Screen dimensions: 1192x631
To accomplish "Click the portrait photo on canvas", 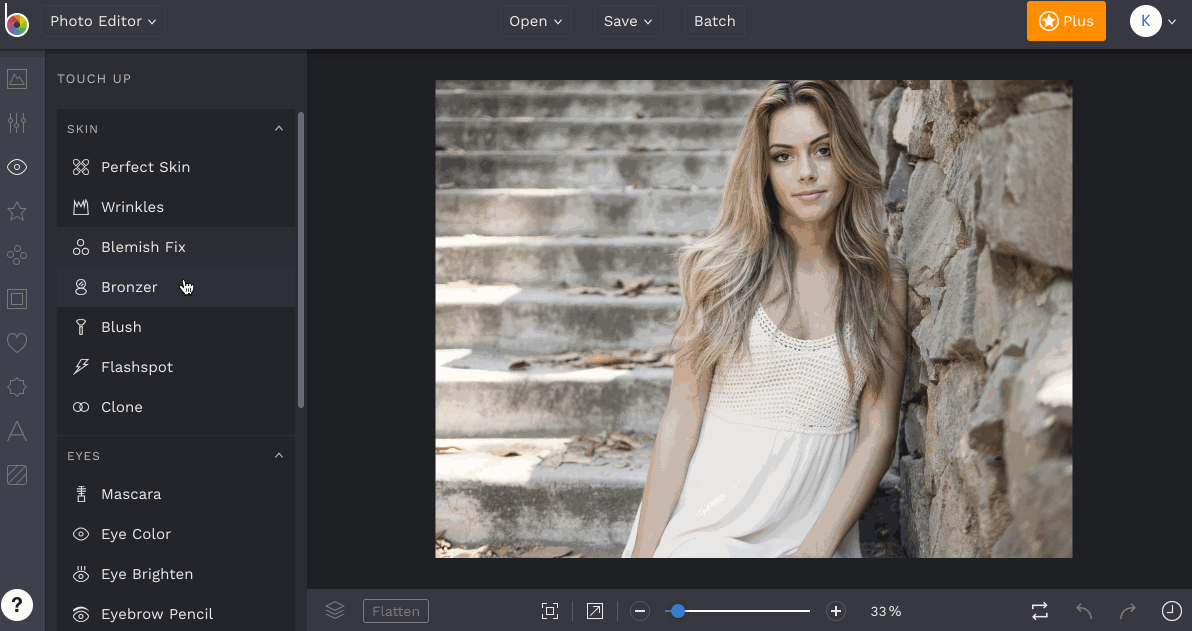I will click(753, 319).
